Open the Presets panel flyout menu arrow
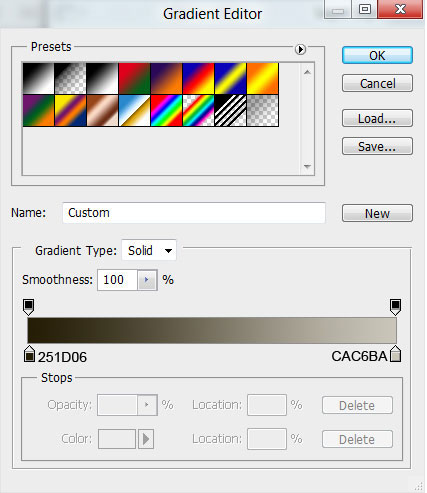Screen dimensions: 427x493 click(300, 50)
